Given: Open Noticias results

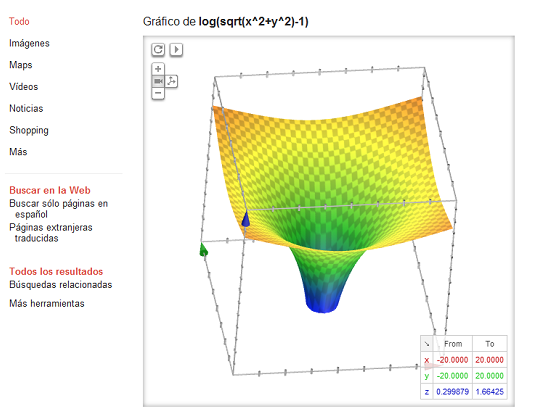Looking at the screenshot, I should pos(26,109).
